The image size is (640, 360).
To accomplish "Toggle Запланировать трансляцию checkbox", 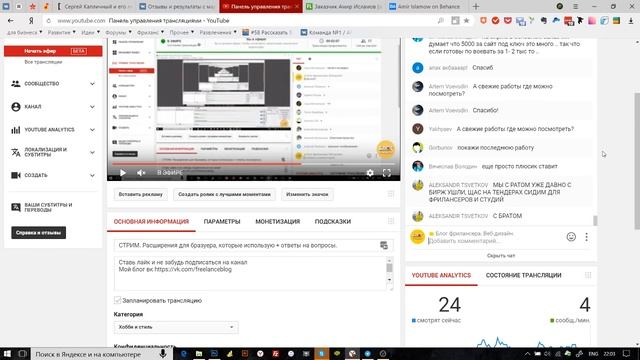I will [118, 300].
